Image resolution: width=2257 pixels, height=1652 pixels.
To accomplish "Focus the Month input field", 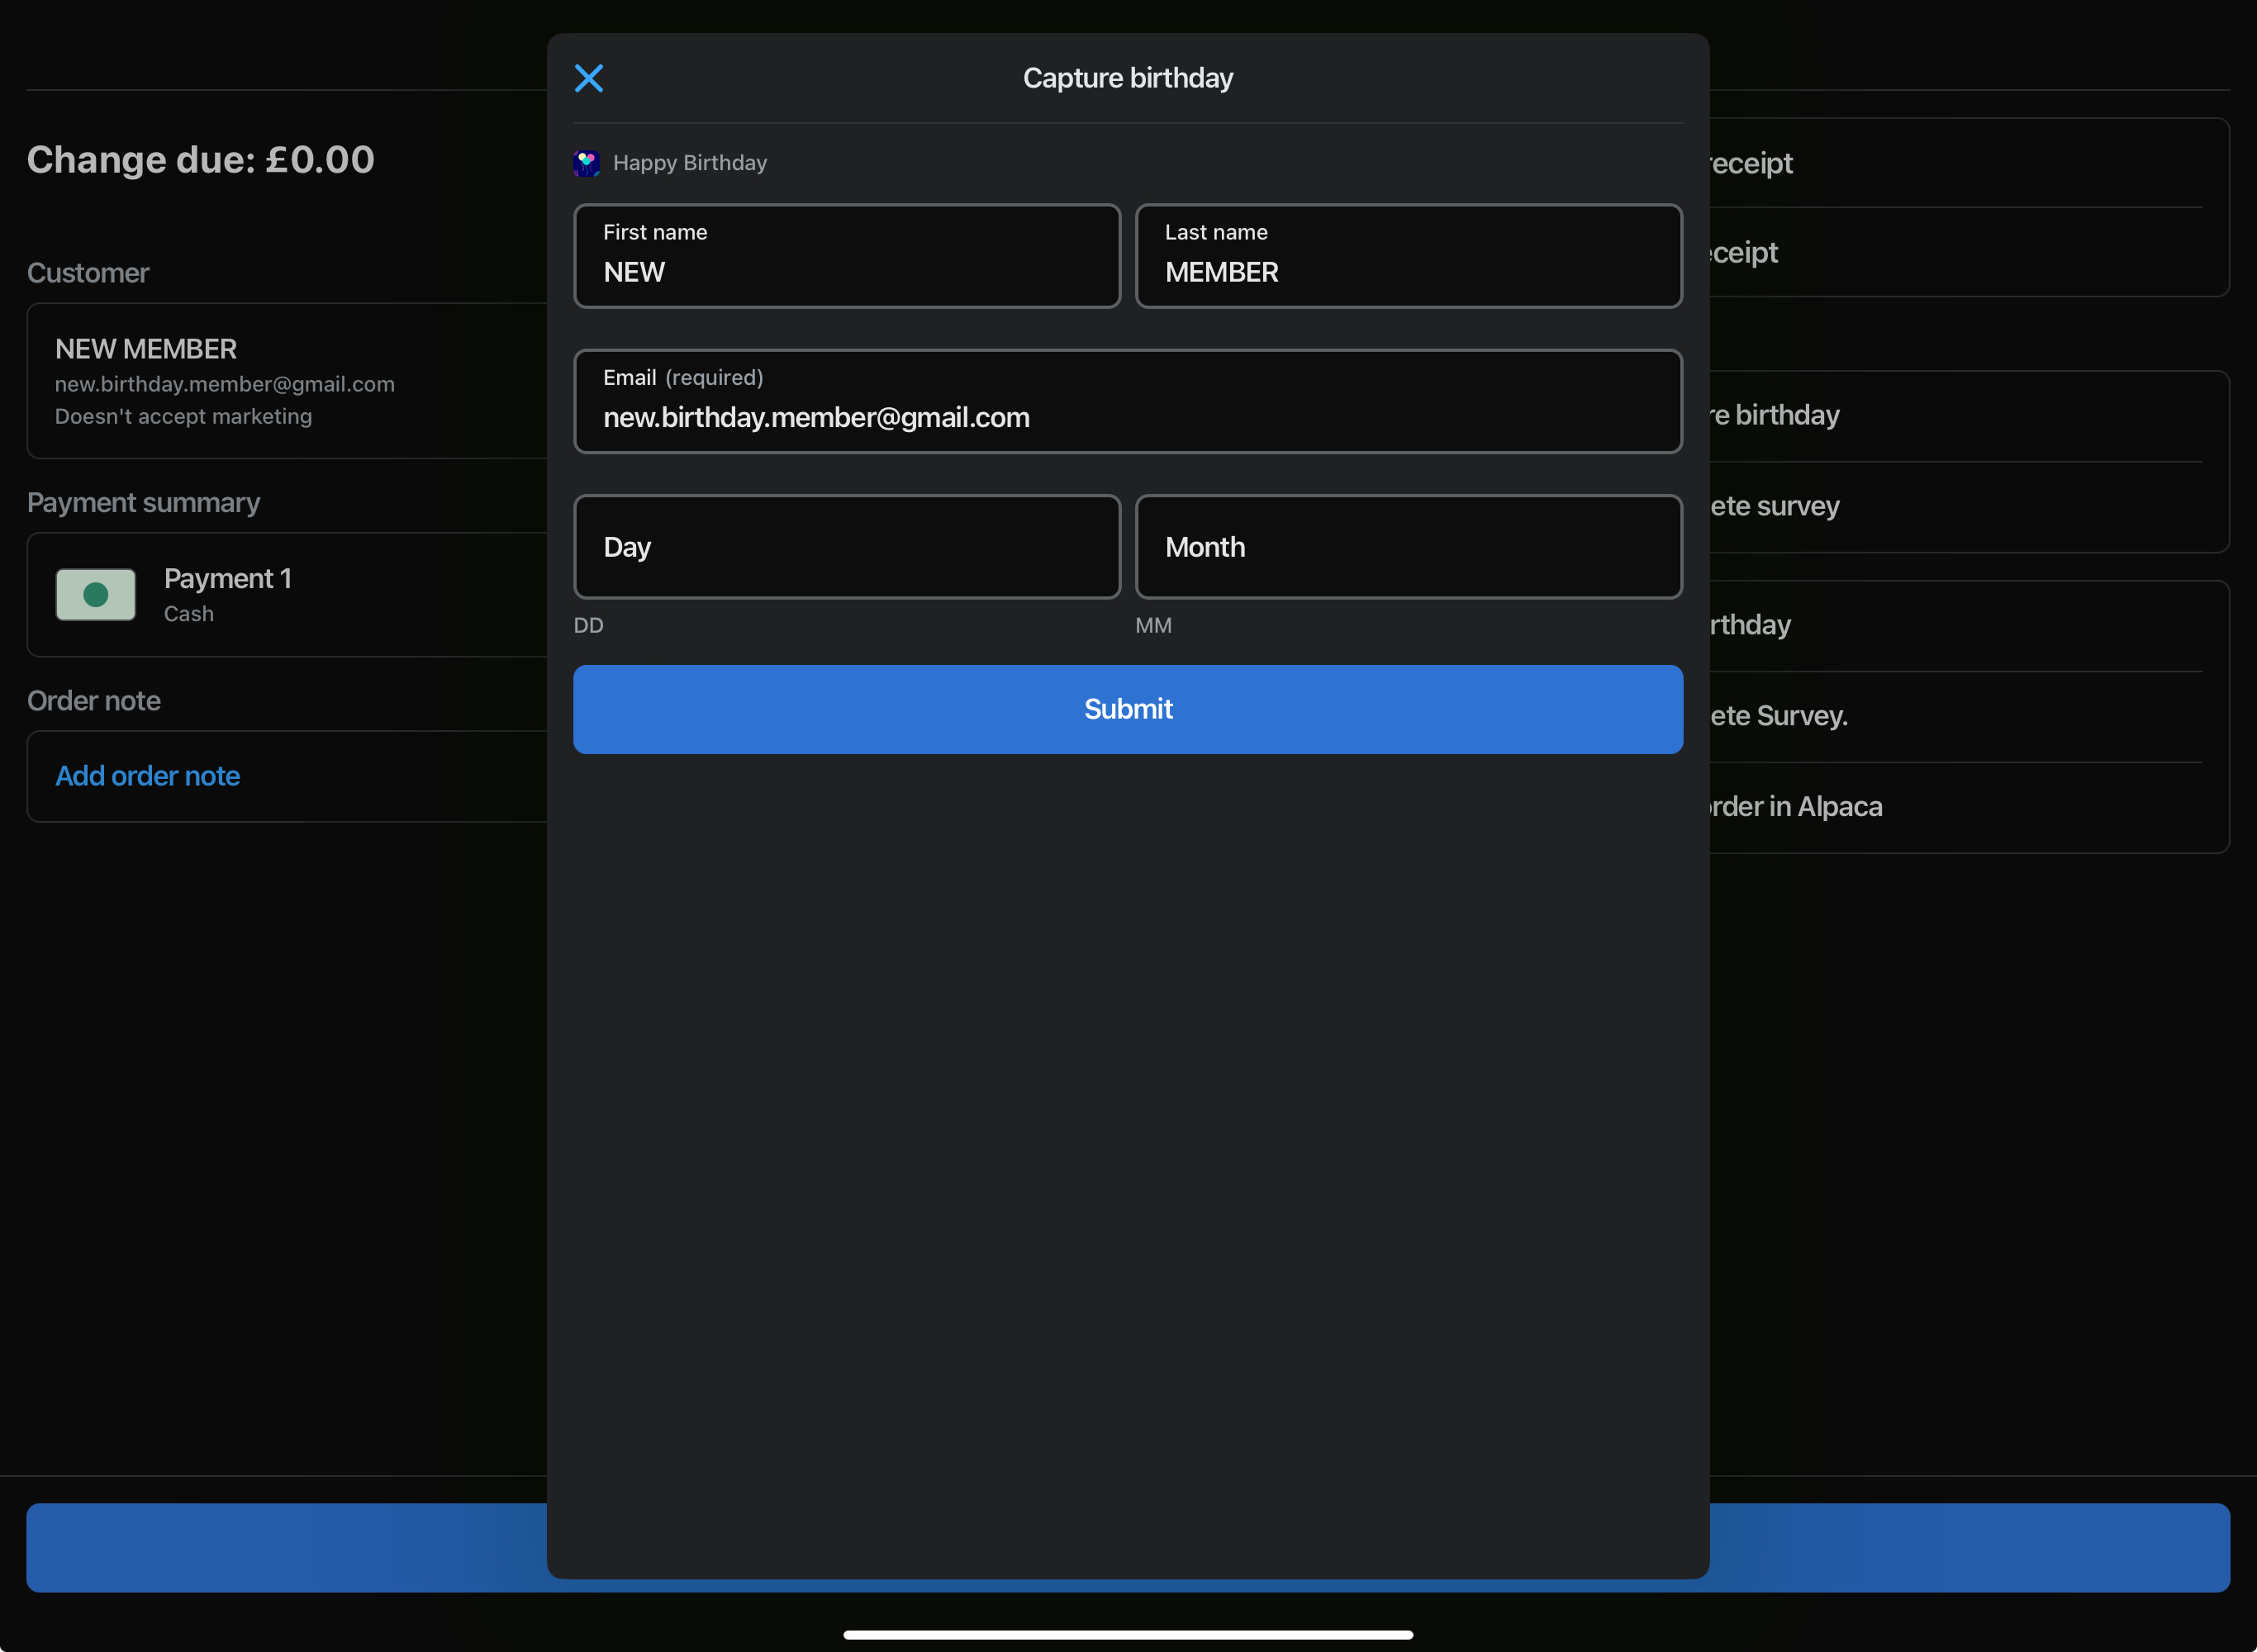I will [x=1408, y=547].
